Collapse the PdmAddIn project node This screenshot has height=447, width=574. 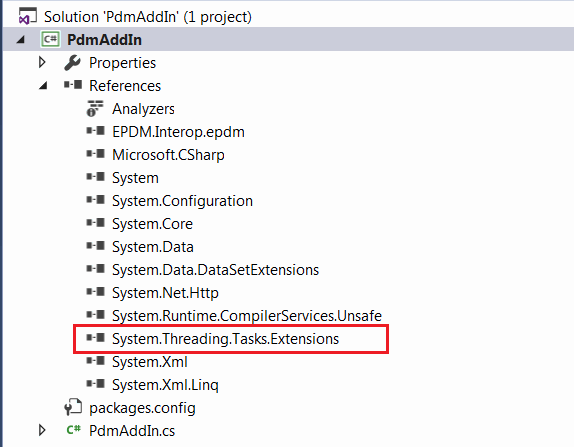click(x=21, y=40)
